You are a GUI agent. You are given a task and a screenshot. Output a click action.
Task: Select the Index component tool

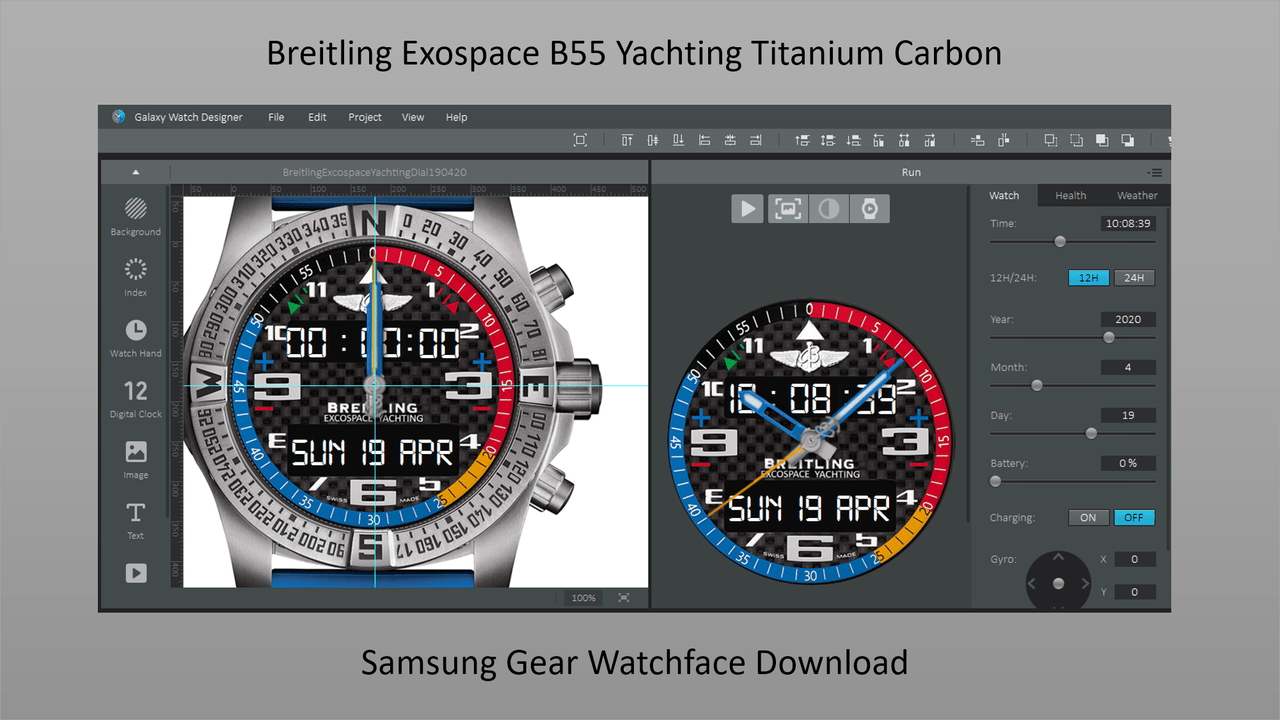[135, 276]
